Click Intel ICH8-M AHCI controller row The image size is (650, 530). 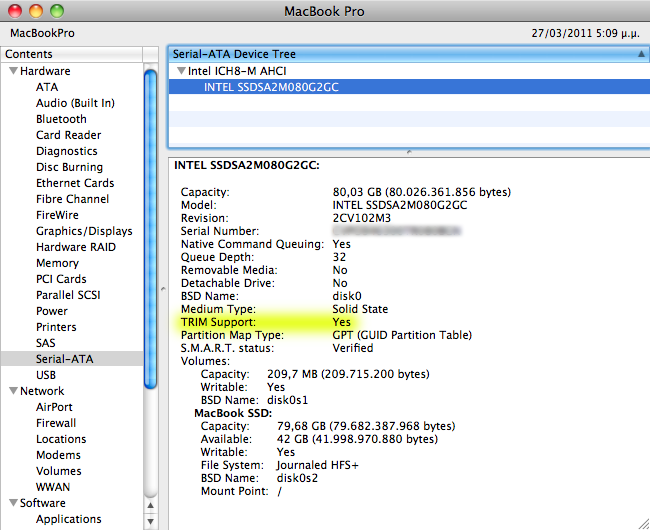click(x=409, y=71)
